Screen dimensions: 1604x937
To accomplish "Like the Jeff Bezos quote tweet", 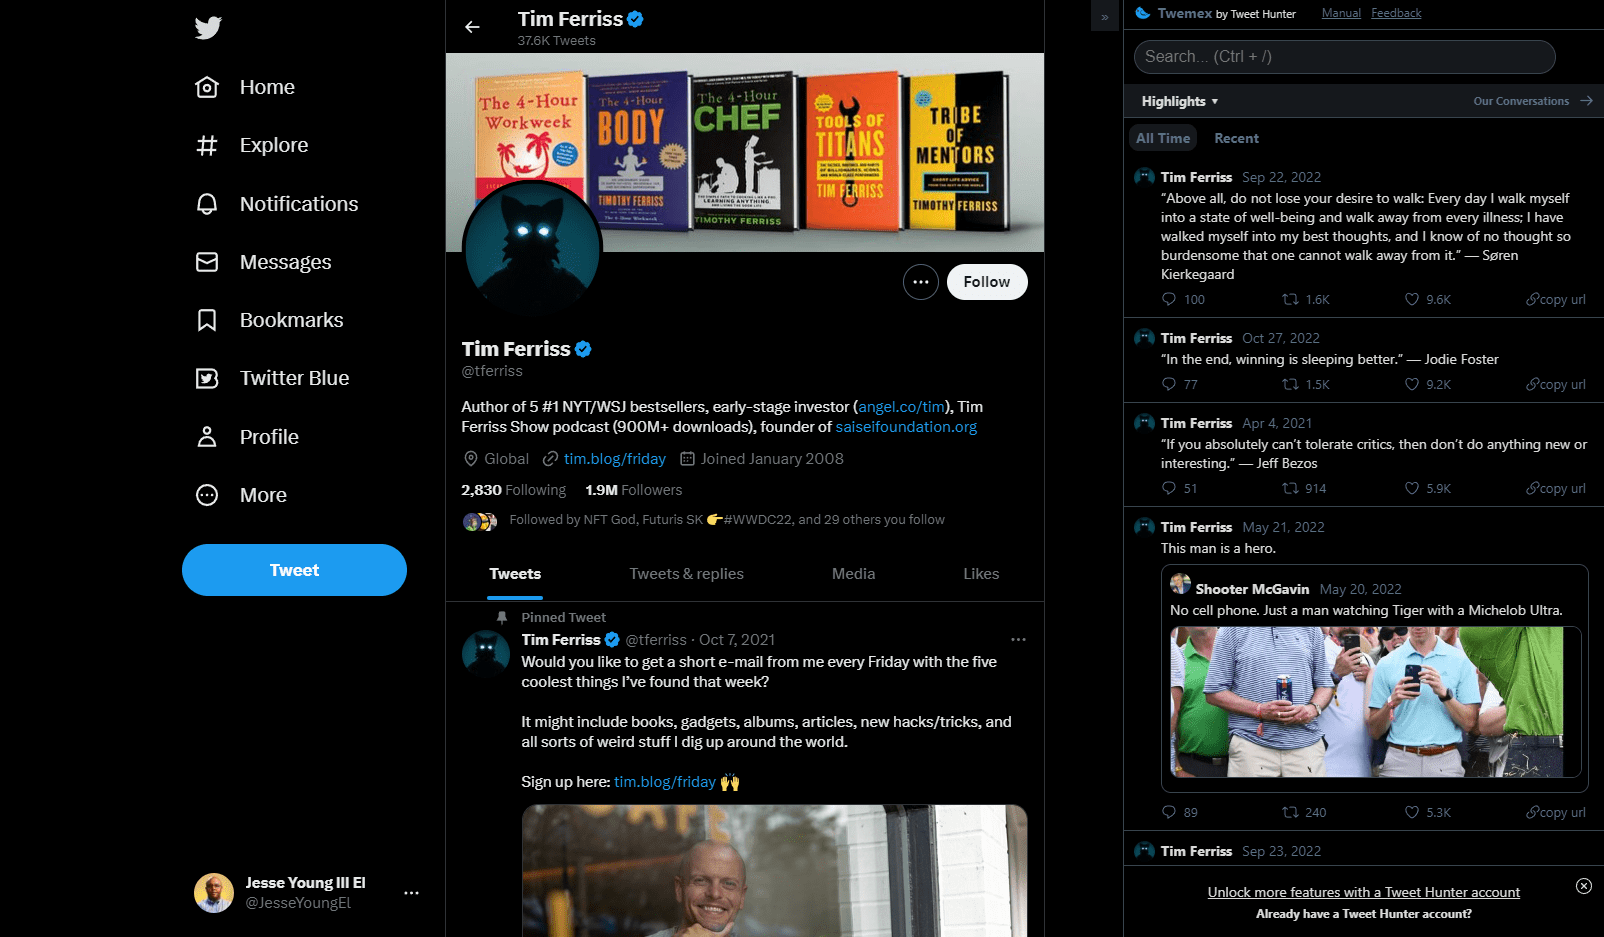I will coord(1412,488).
